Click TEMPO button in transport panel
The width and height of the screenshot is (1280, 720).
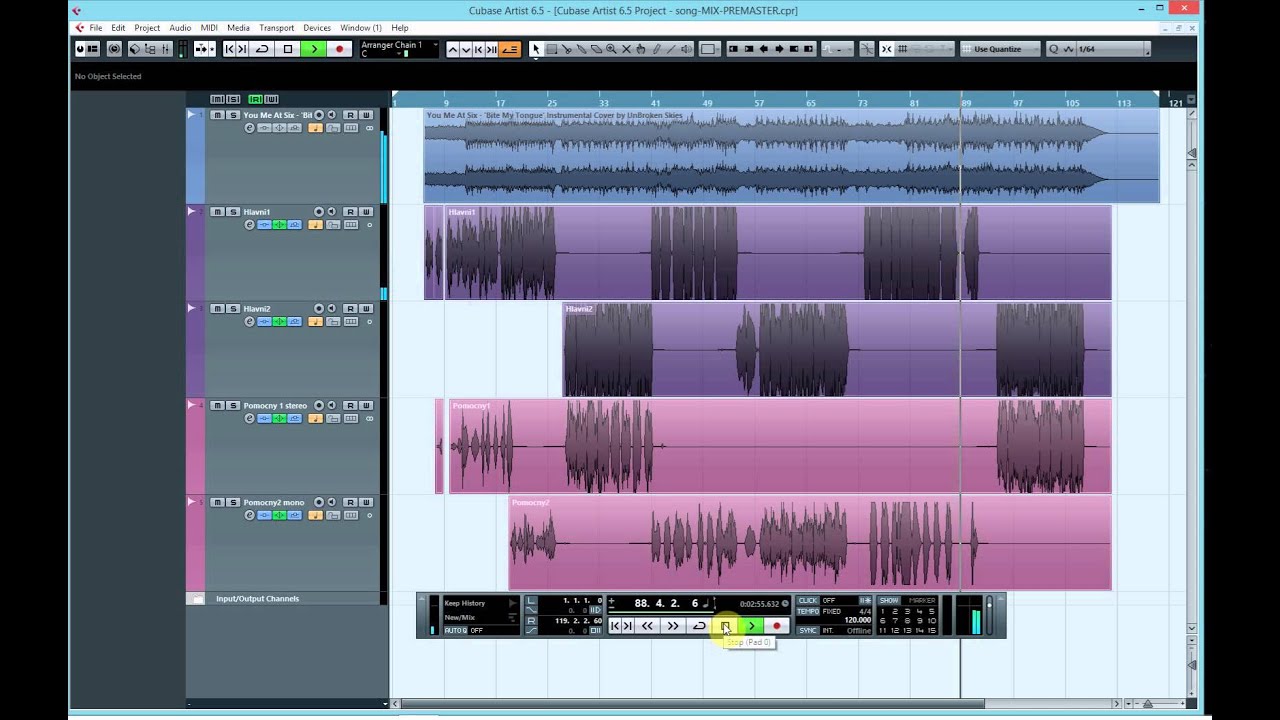click(808, 611)
